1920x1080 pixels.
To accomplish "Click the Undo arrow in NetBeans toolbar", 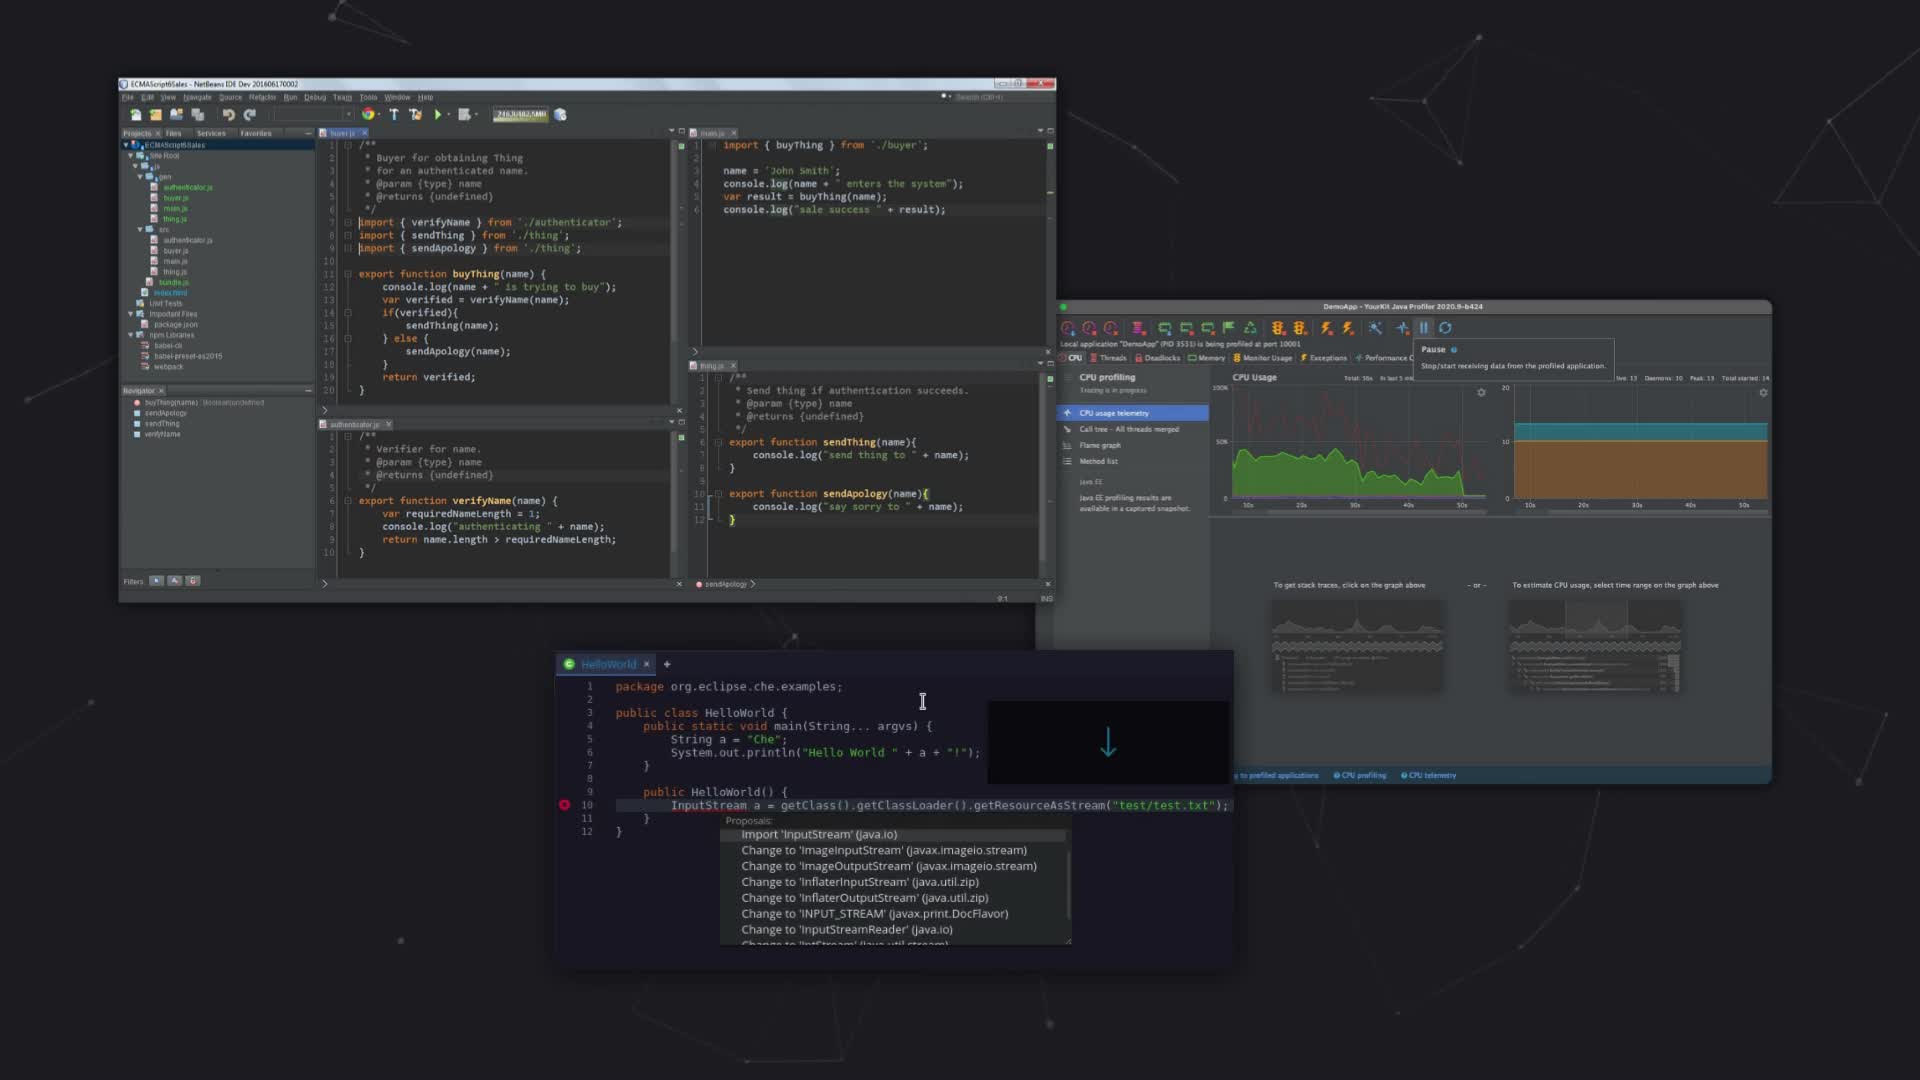I will click(228, 115).
